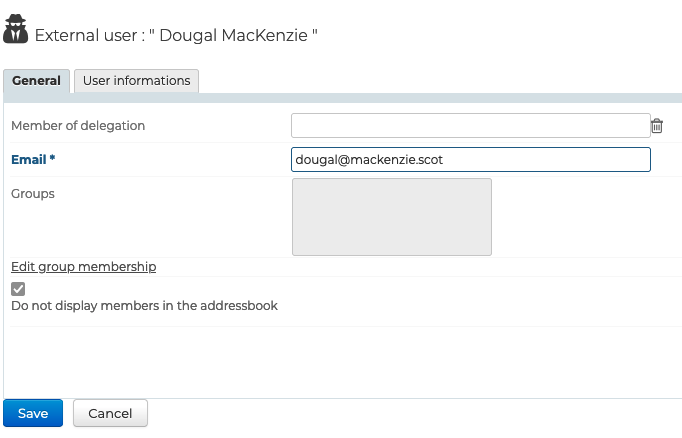Focus the Member of delegation input field
Image resolution: width=682 pixels, height=438 pixels.
coord(470,125)
